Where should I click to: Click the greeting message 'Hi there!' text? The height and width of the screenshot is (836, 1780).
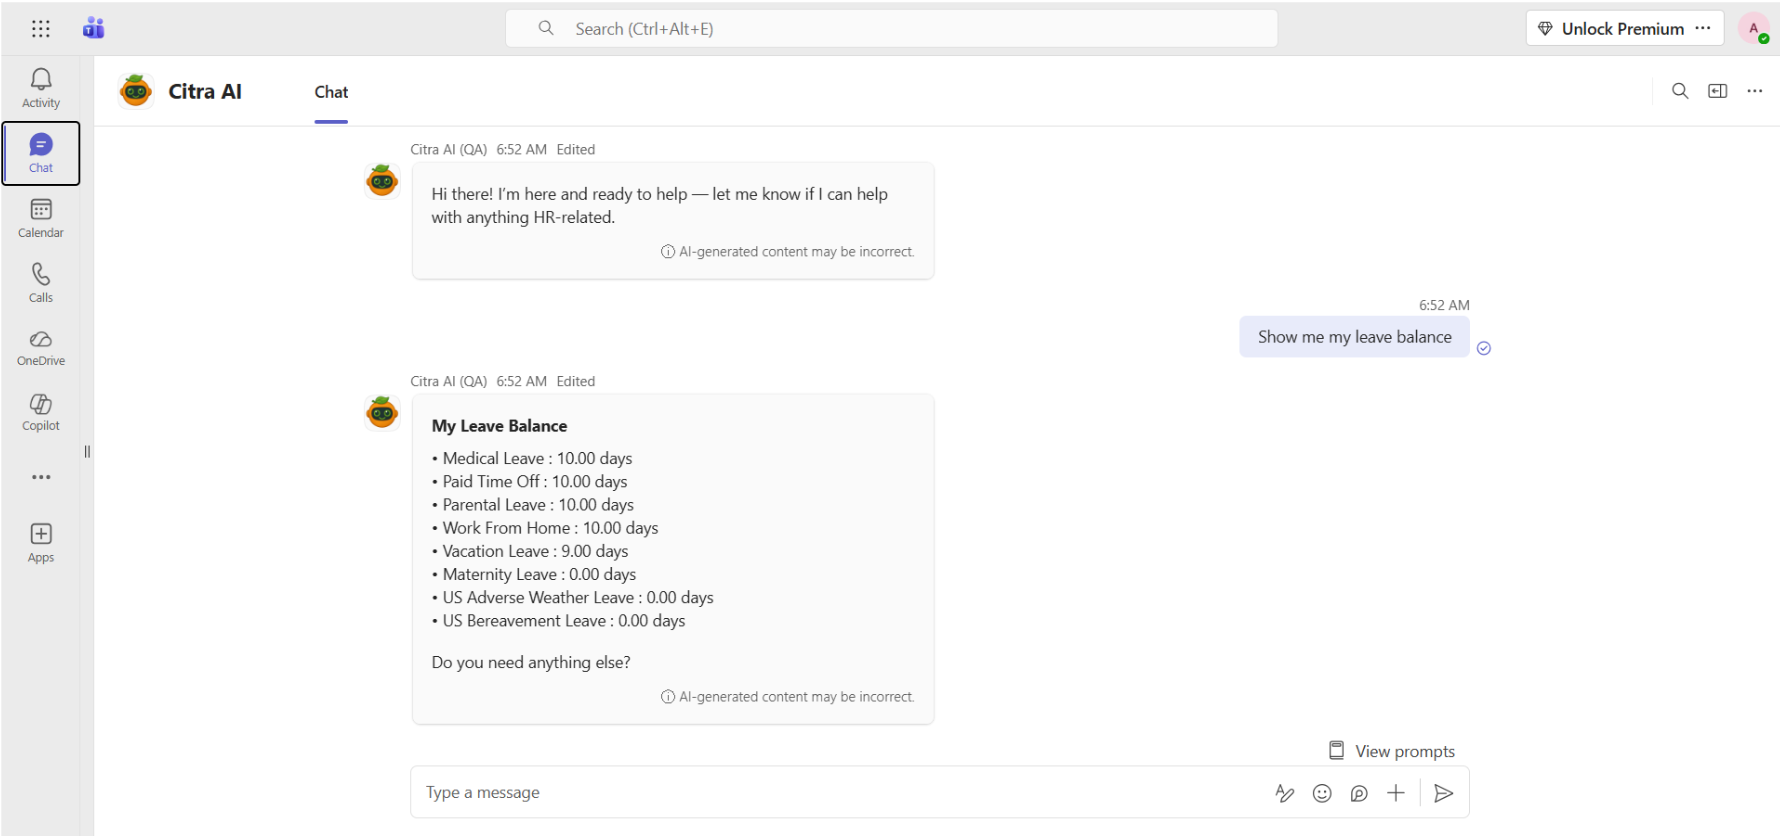(x=660, y=205)
